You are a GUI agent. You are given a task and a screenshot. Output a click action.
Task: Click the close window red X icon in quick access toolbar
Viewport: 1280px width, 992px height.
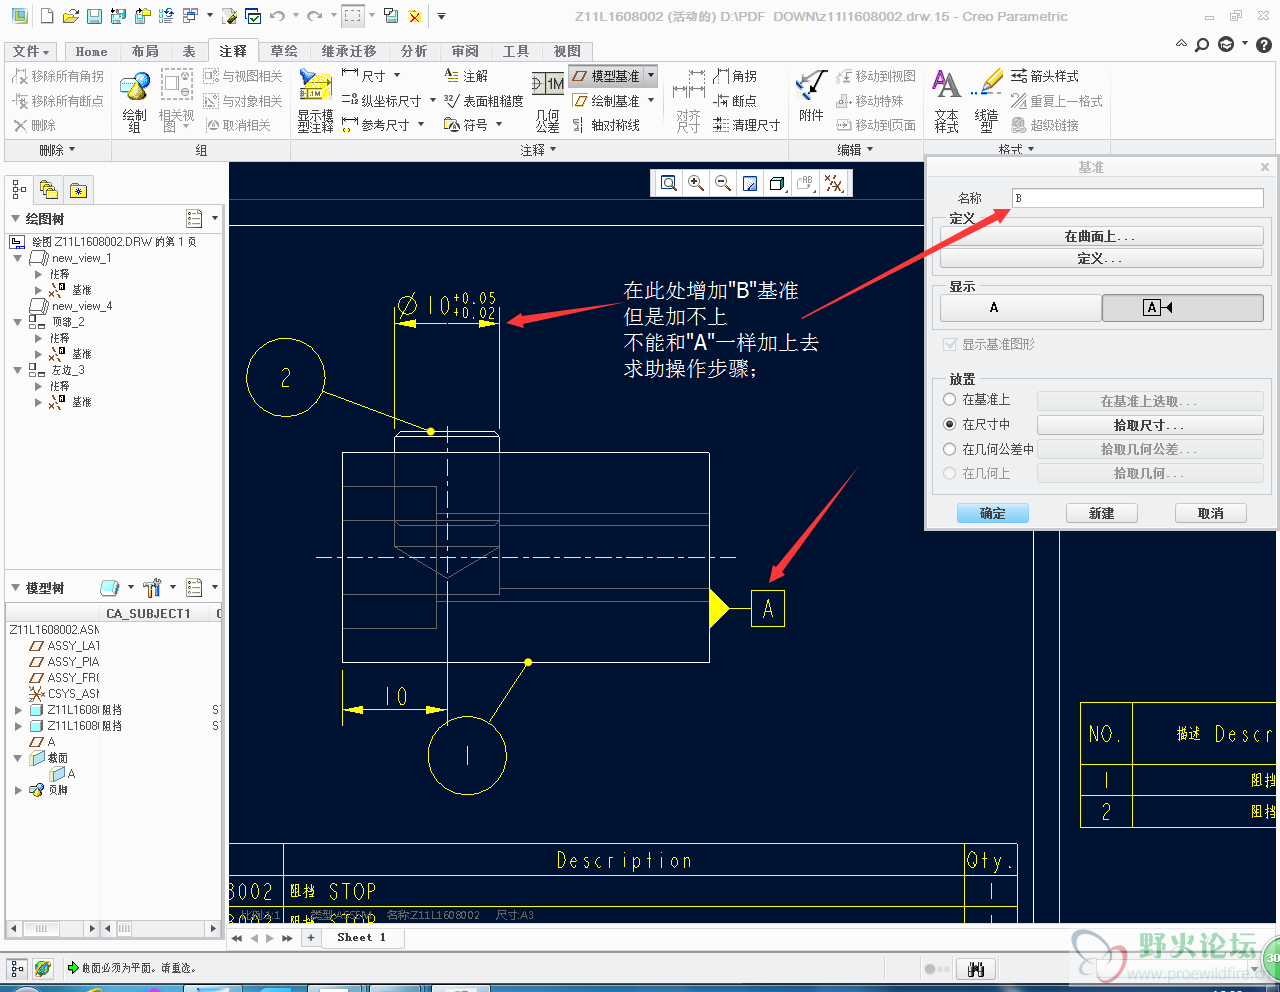click(415, 16)
